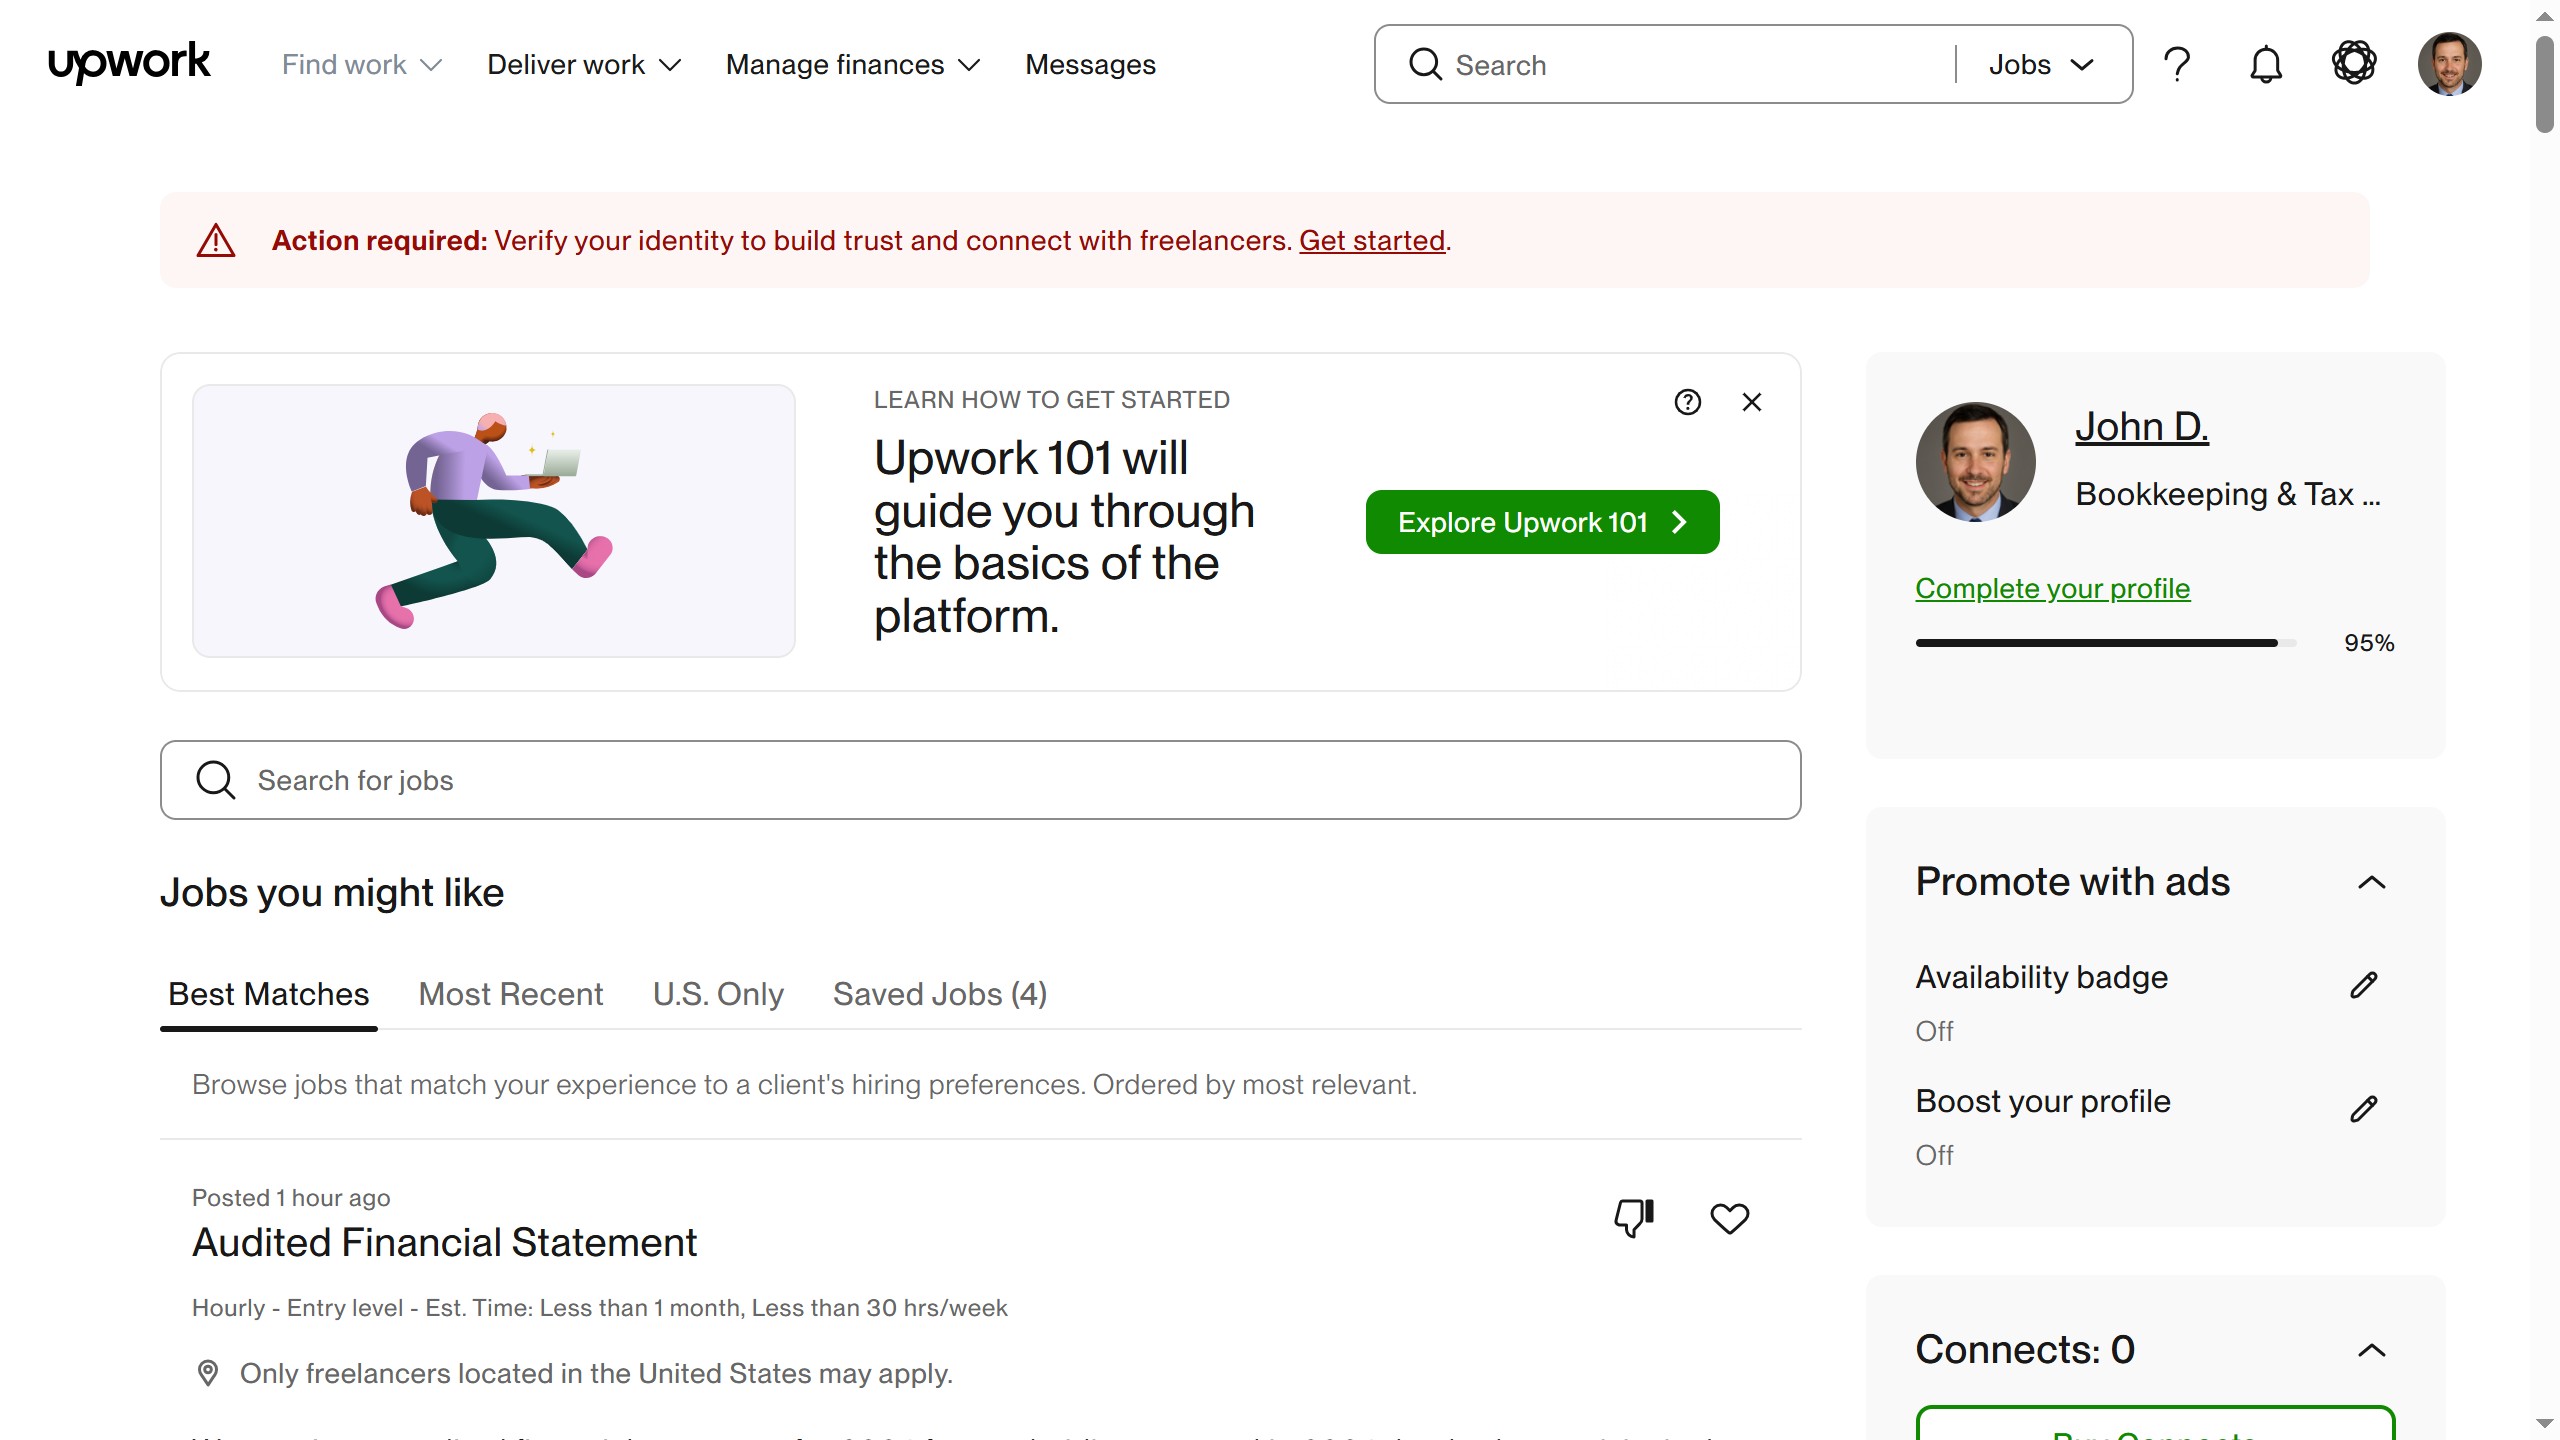
Task: Click the help icon on Upwork 101 card
Action: [1688, 402]
